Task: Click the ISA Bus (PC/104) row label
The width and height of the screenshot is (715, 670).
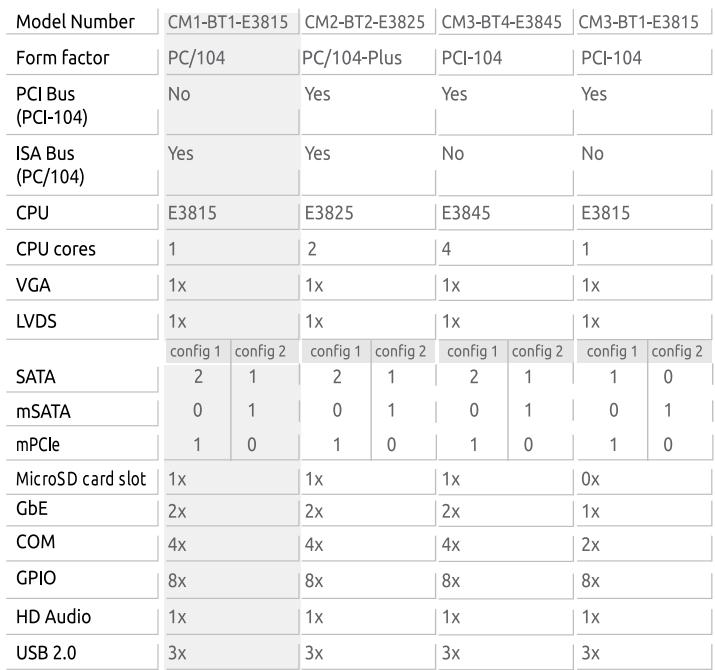Action: click(50, 165)
